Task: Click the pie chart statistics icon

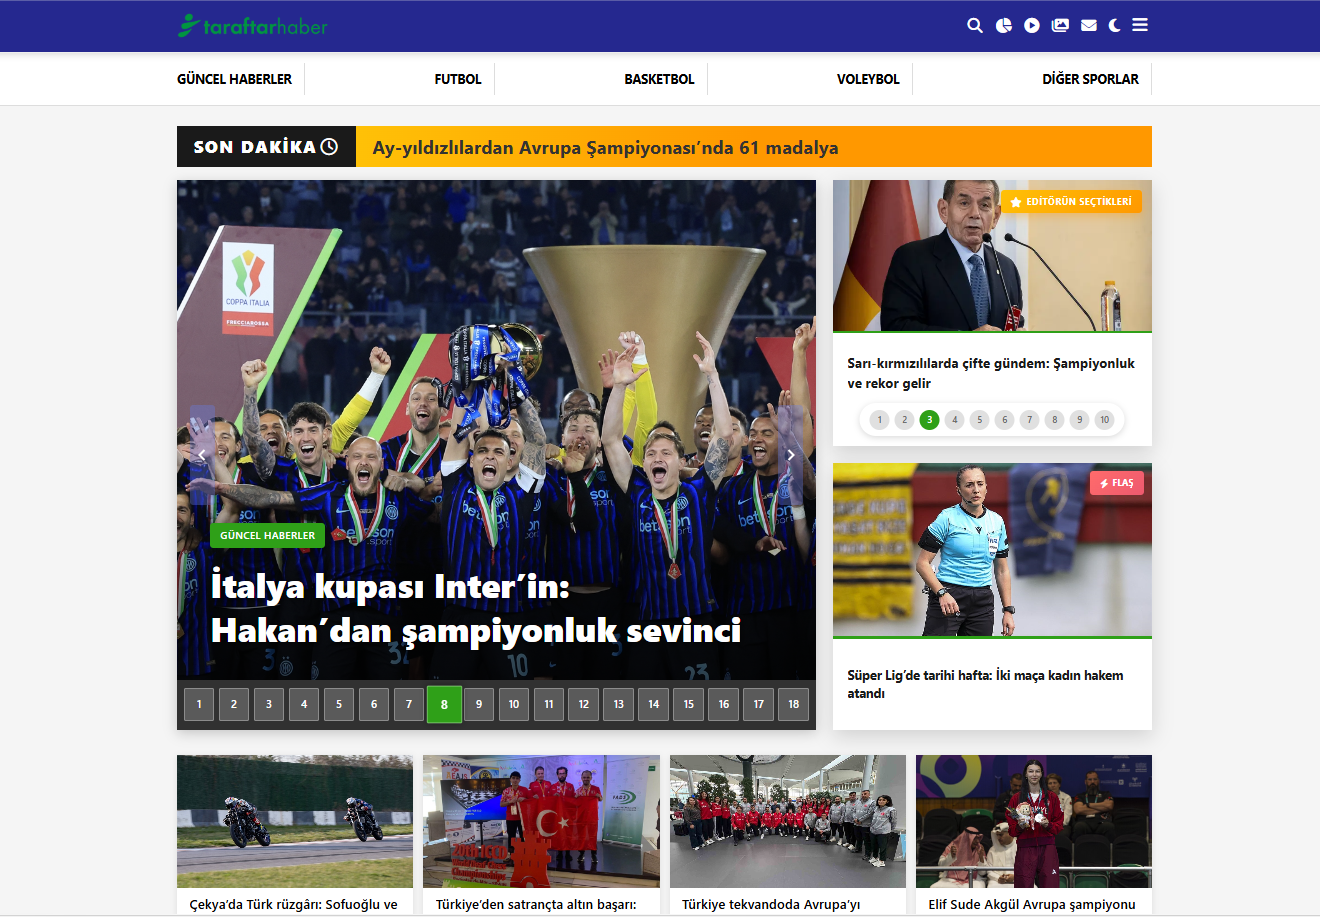Action: [1004, 26]
